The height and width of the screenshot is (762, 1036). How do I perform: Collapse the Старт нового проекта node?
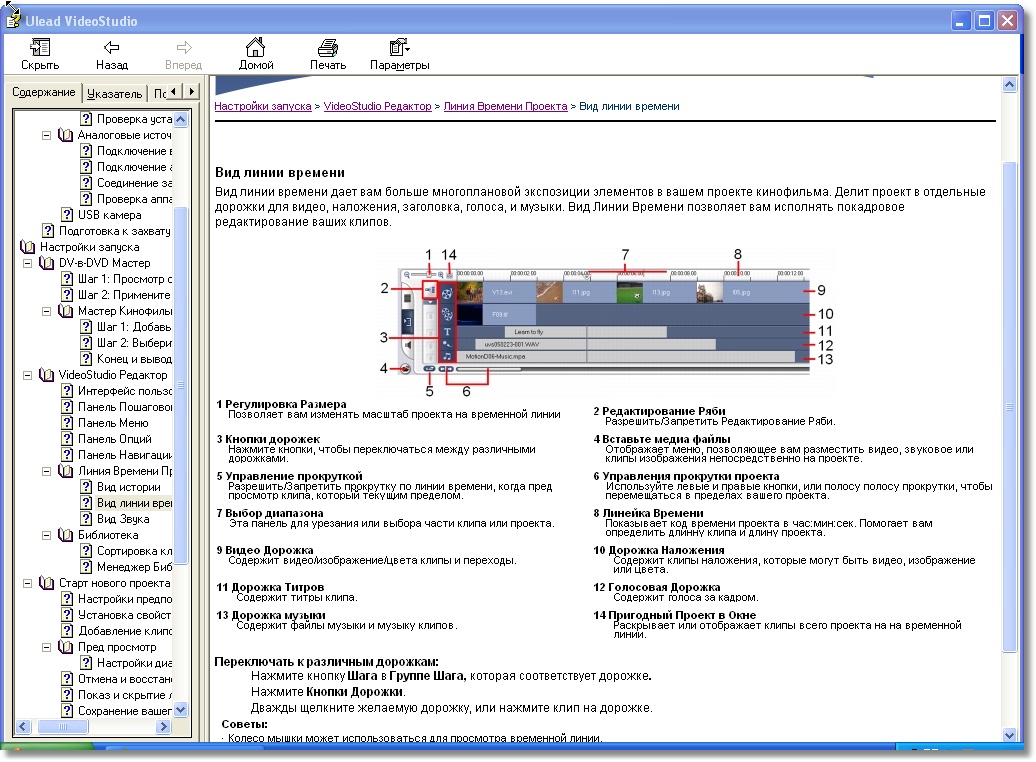click(x=28, y=584)
